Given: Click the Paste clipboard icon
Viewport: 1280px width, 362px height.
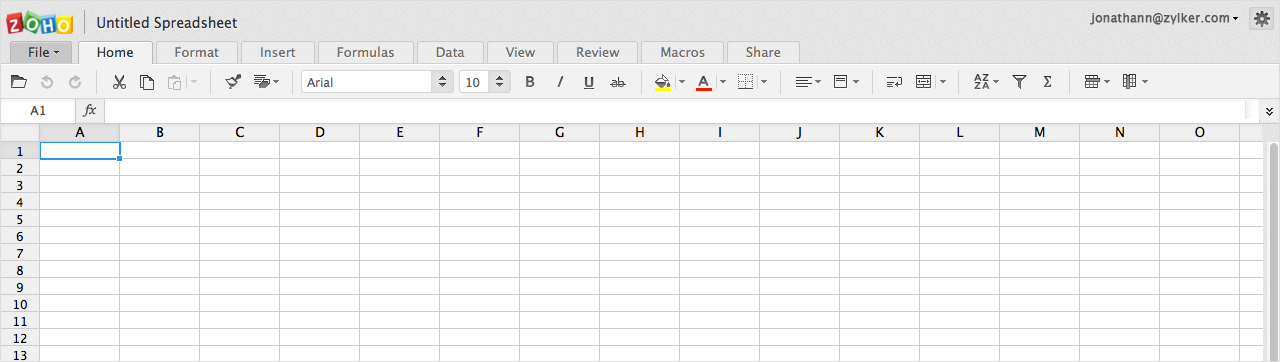Looking at the screenshot, I should (x=175, y=82).
